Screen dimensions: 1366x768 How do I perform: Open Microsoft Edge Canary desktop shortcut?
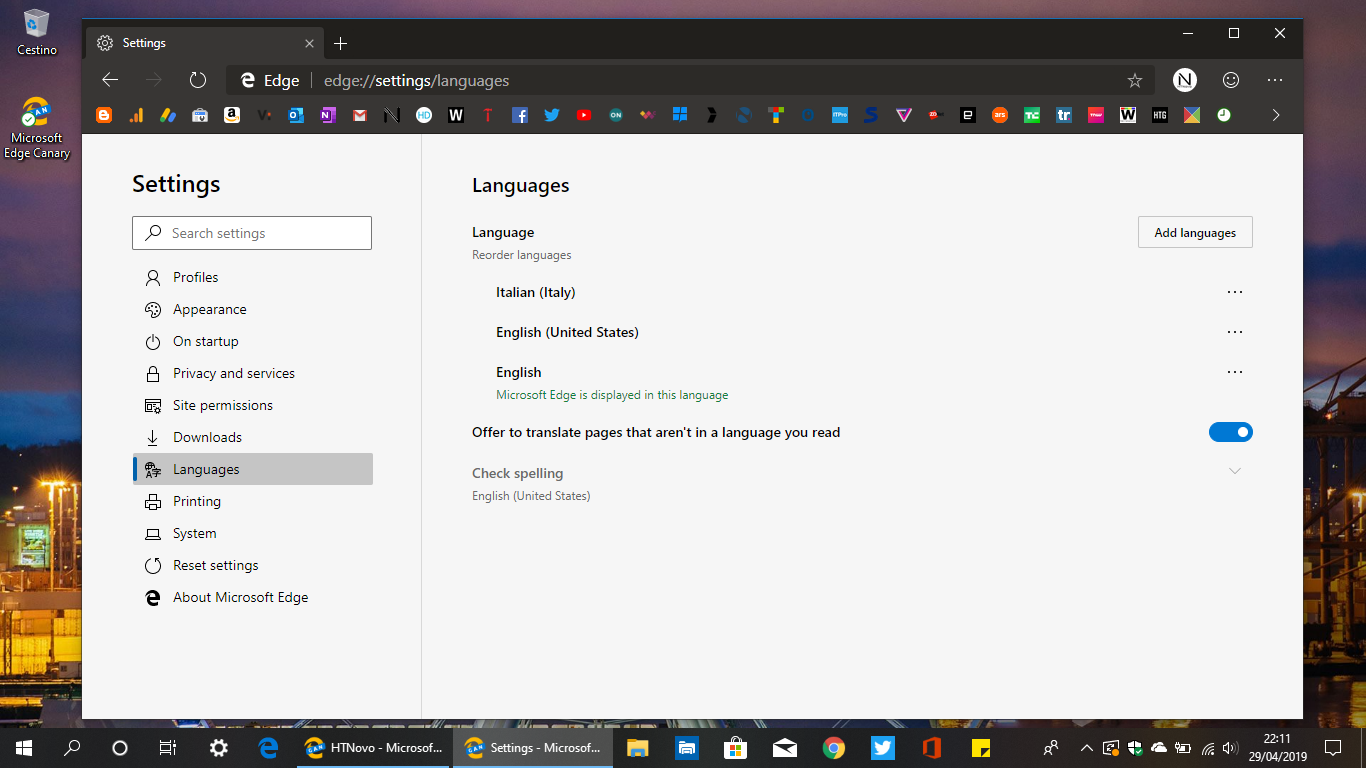[x=37, y=128]
